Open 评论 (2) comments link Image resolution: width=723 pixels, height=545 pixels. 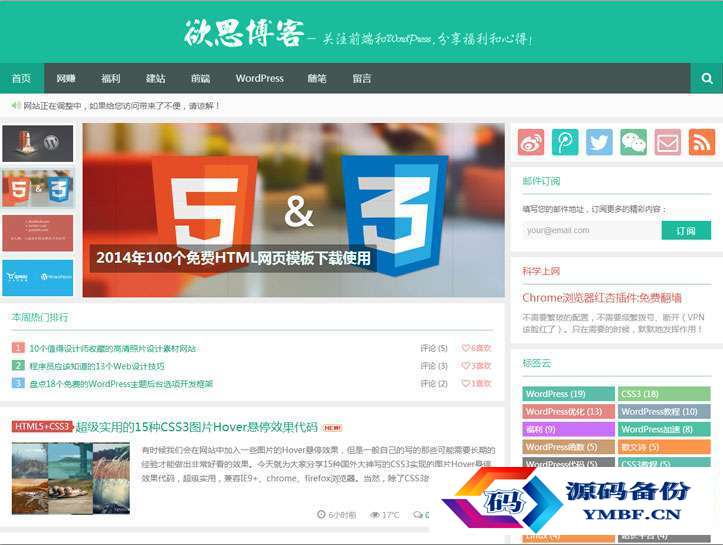434,383
